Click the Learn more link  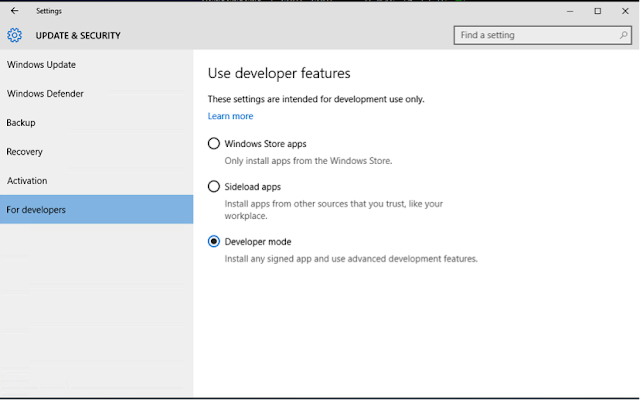(x=230, y=116)
